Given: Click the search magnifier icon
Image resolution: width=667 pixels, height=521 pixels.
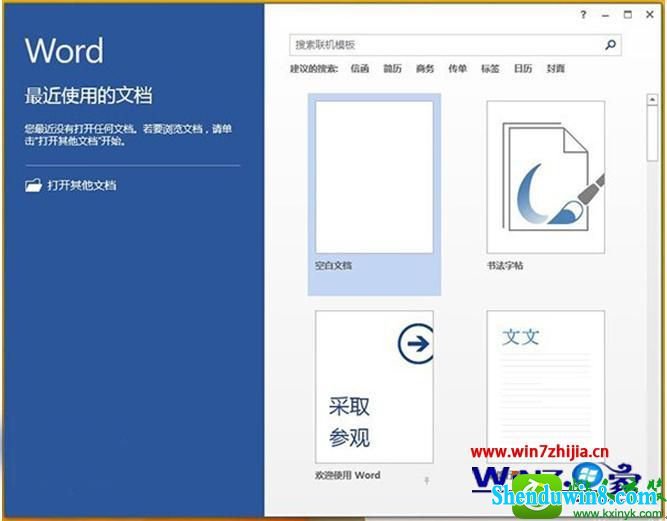Looking at the screenshot, I should 610,45.
